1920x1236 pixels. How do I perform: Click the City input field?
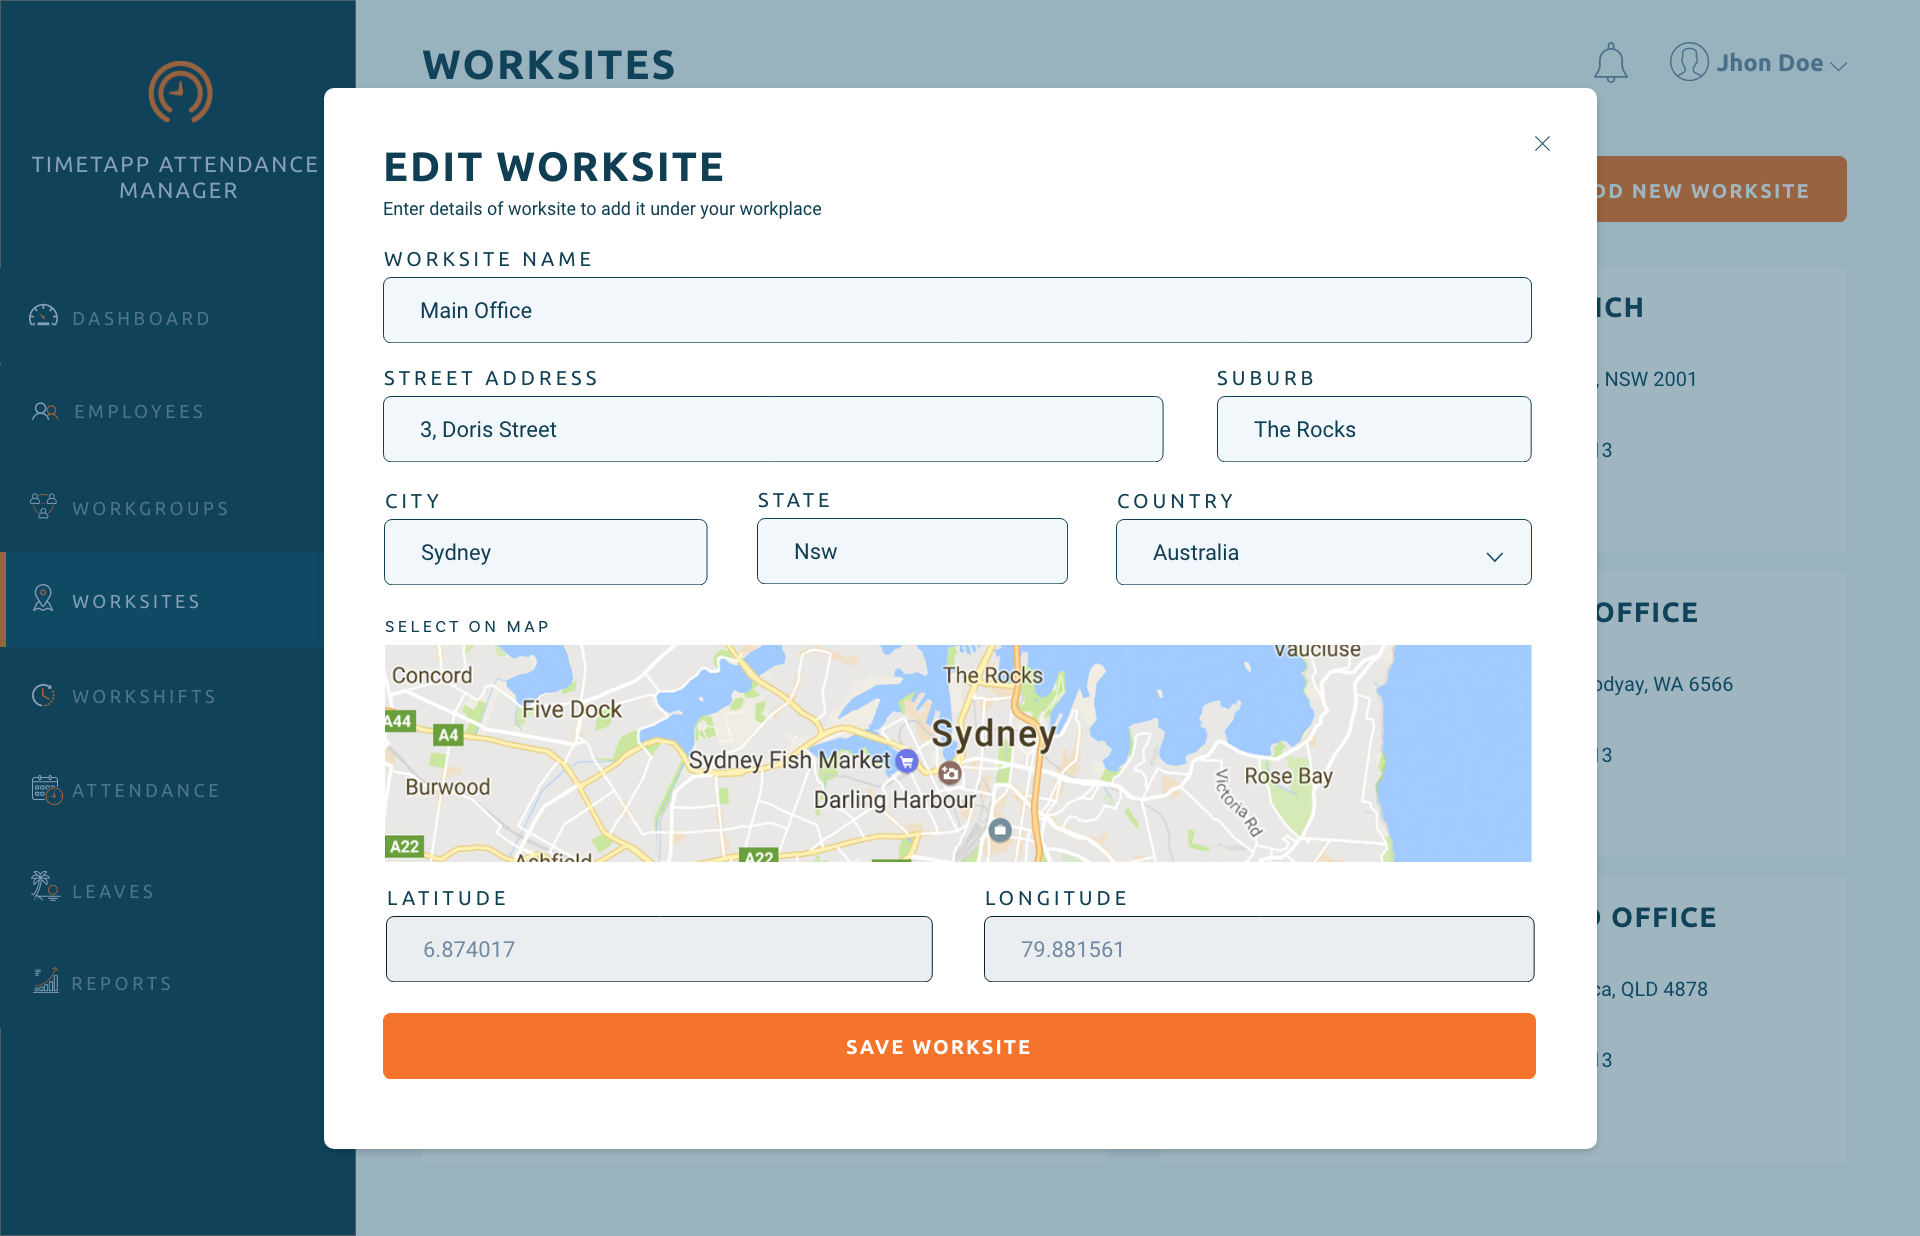click(546, 552)
